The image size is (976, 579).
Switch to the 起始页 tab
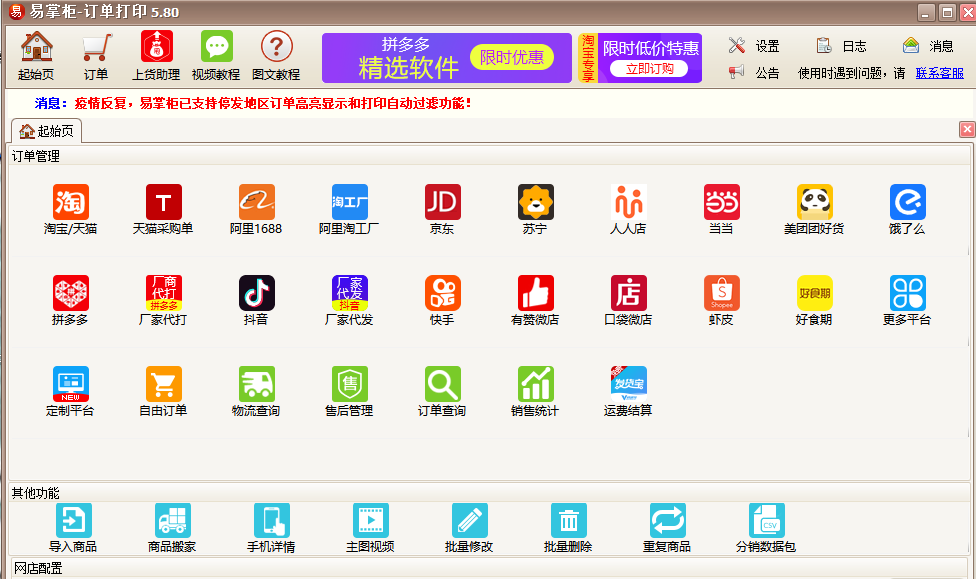(47, 131)
